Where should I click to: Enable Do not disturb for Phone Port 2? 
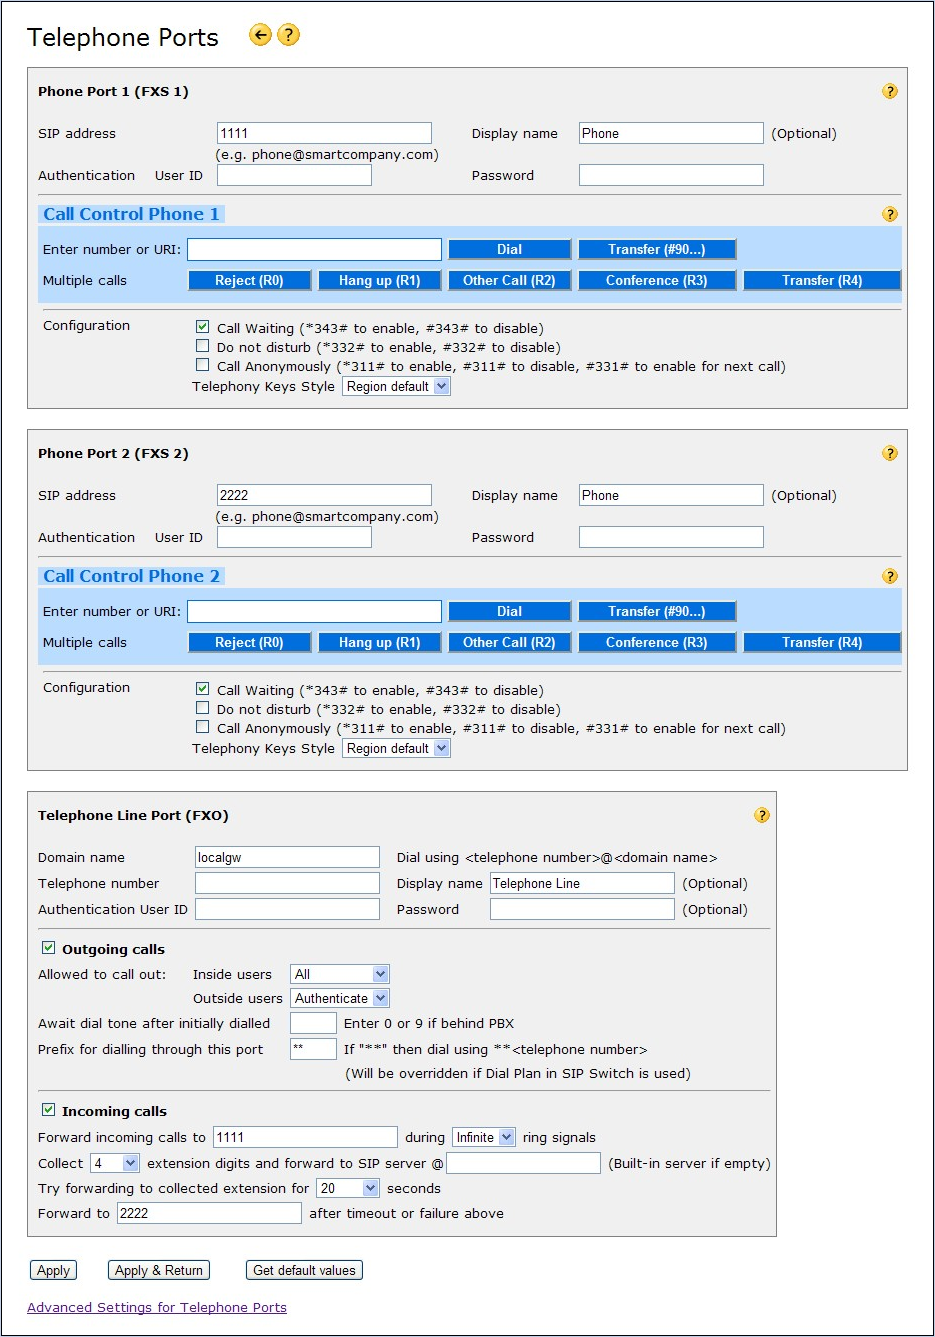(203, 708)
